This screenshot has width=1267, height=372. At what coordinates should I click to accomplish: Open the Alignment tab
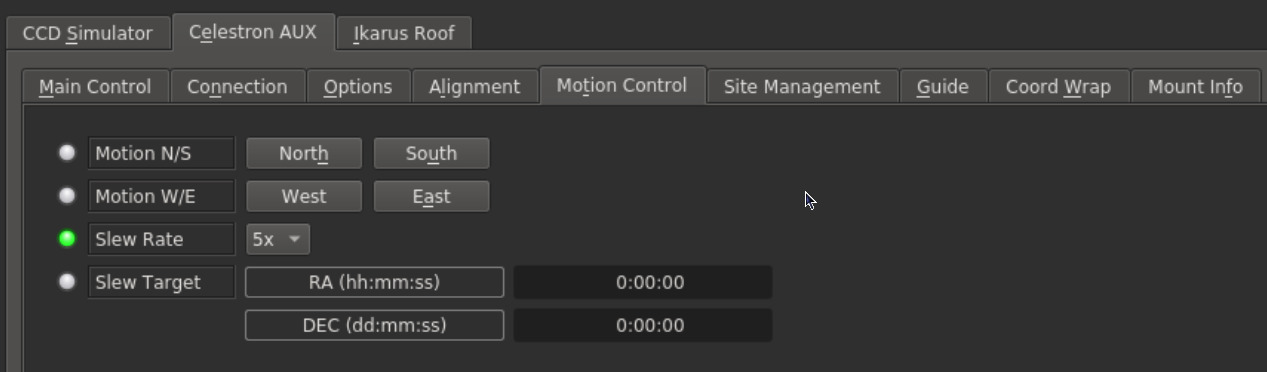(x=474, y=87)
